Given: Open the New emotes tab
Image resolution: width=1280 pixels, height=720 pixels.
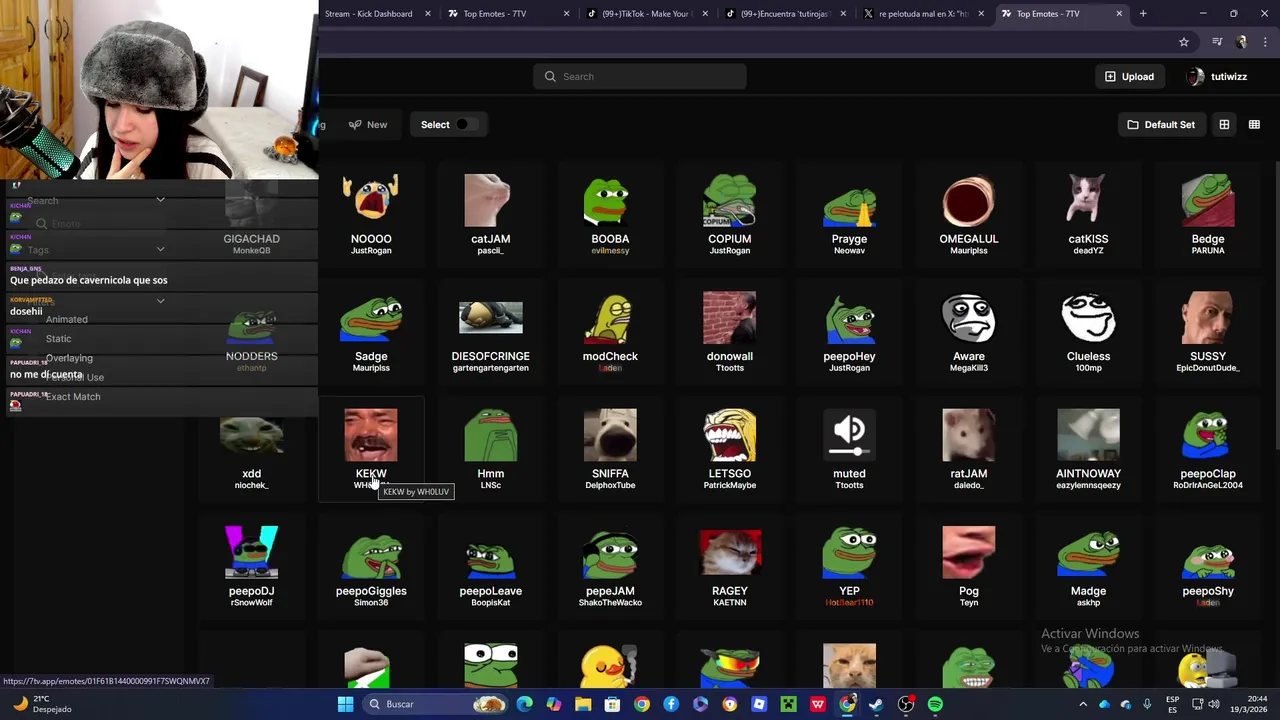Looking at the screenshot, I should click(x=368, y=125).
